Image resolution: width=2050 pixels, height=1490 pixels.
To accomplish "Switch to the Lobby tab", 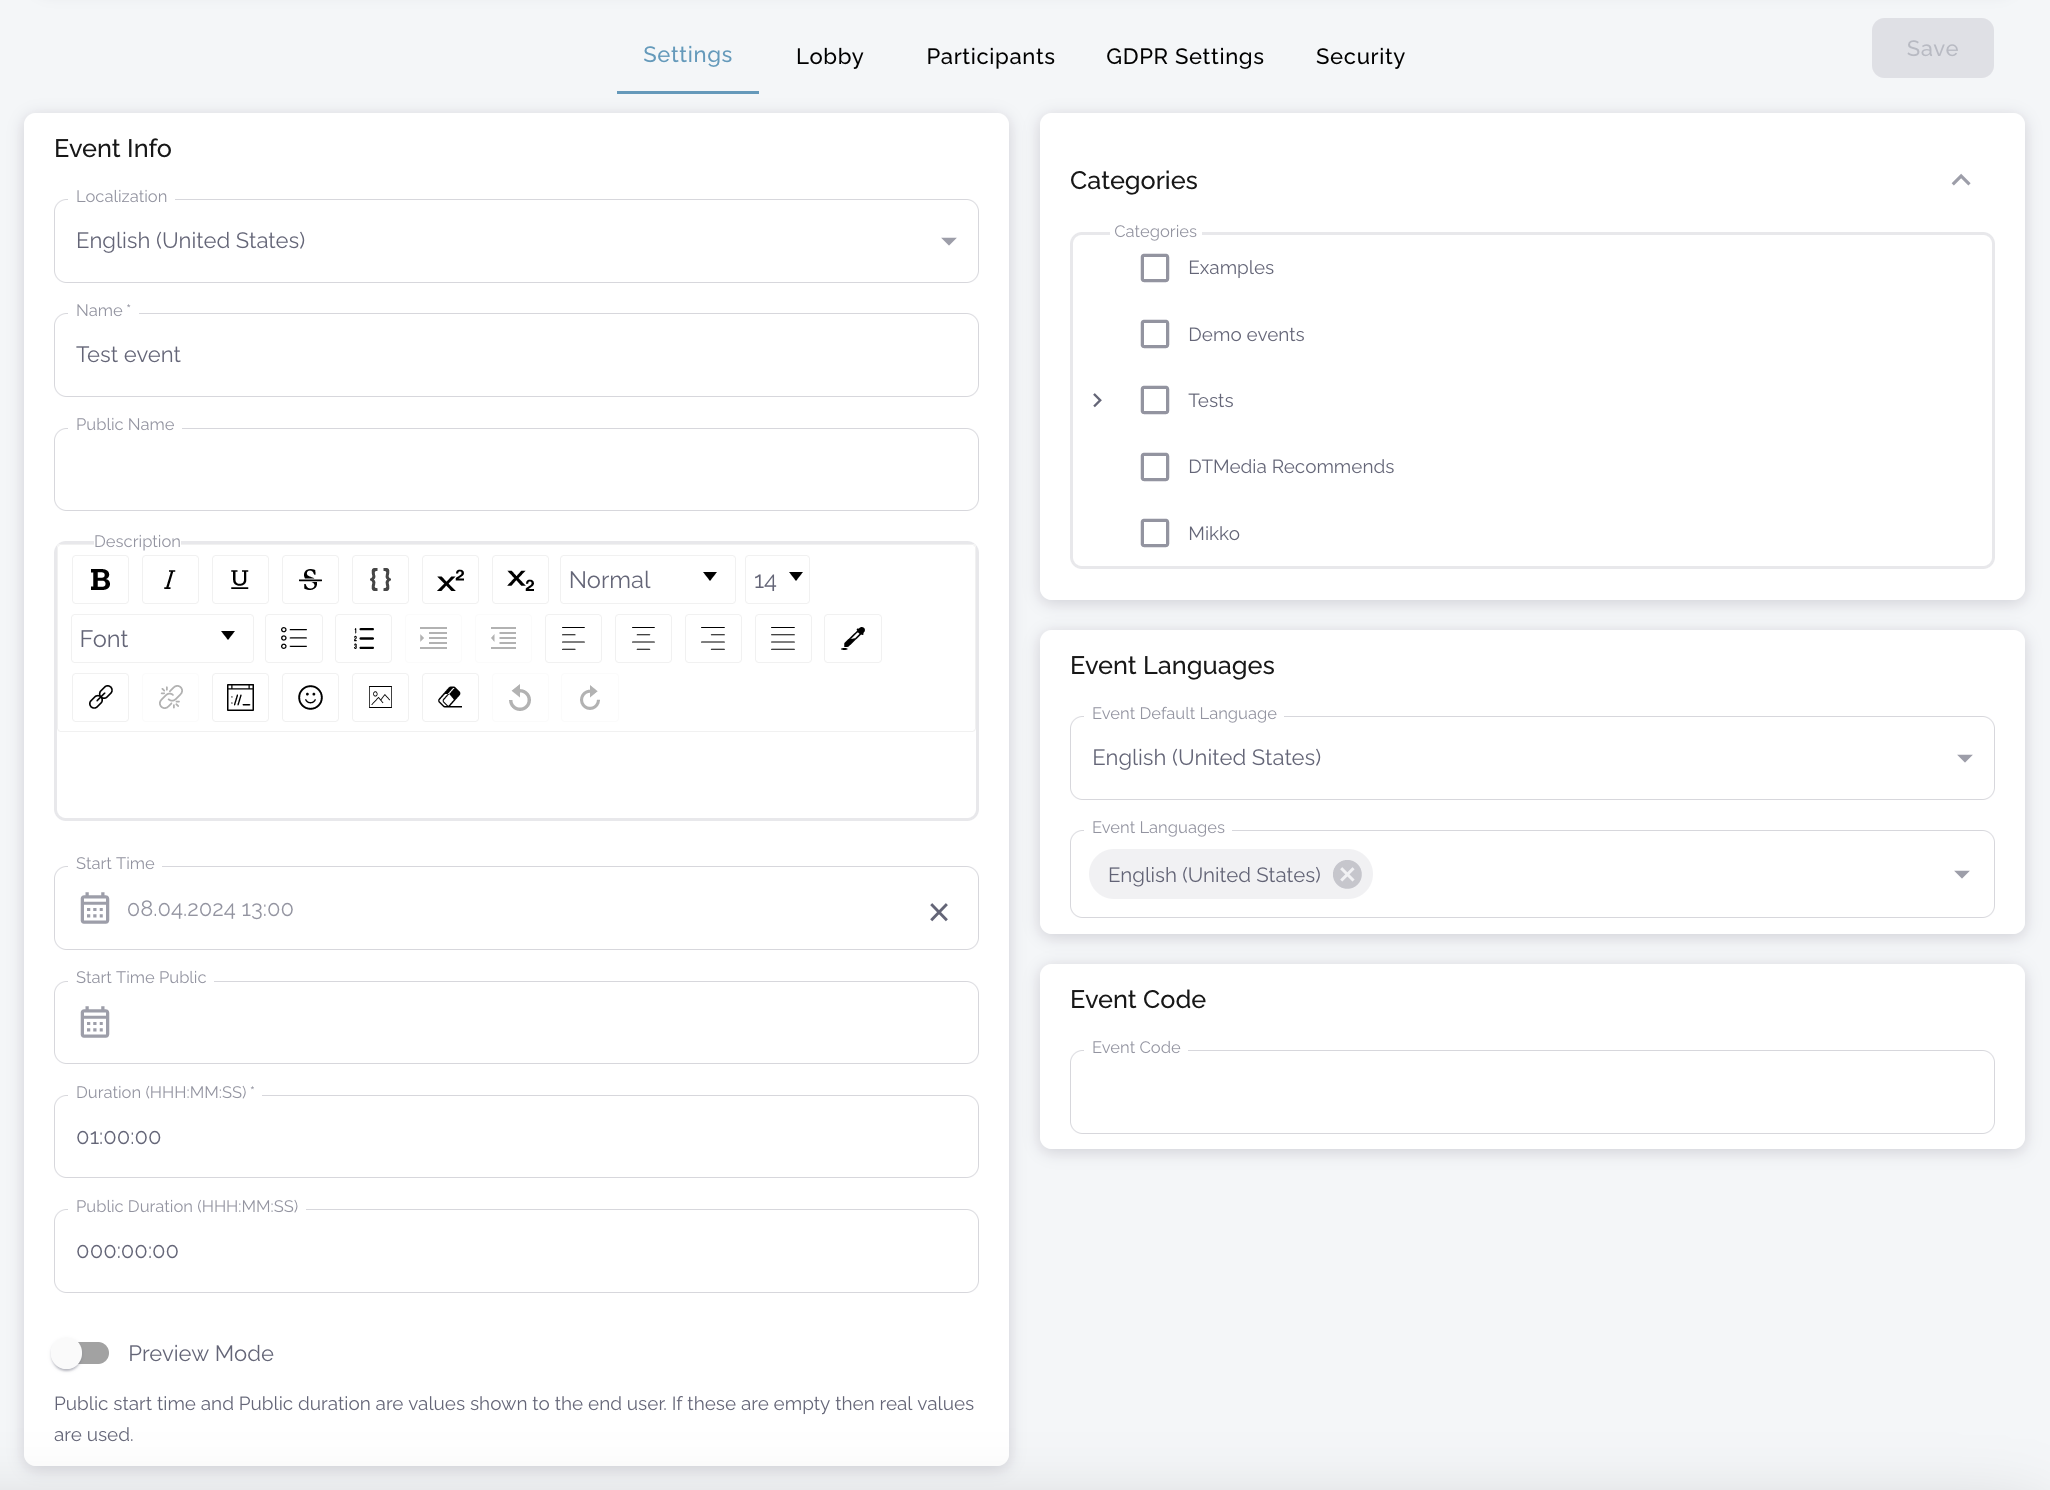I will (x=829, y=56).
